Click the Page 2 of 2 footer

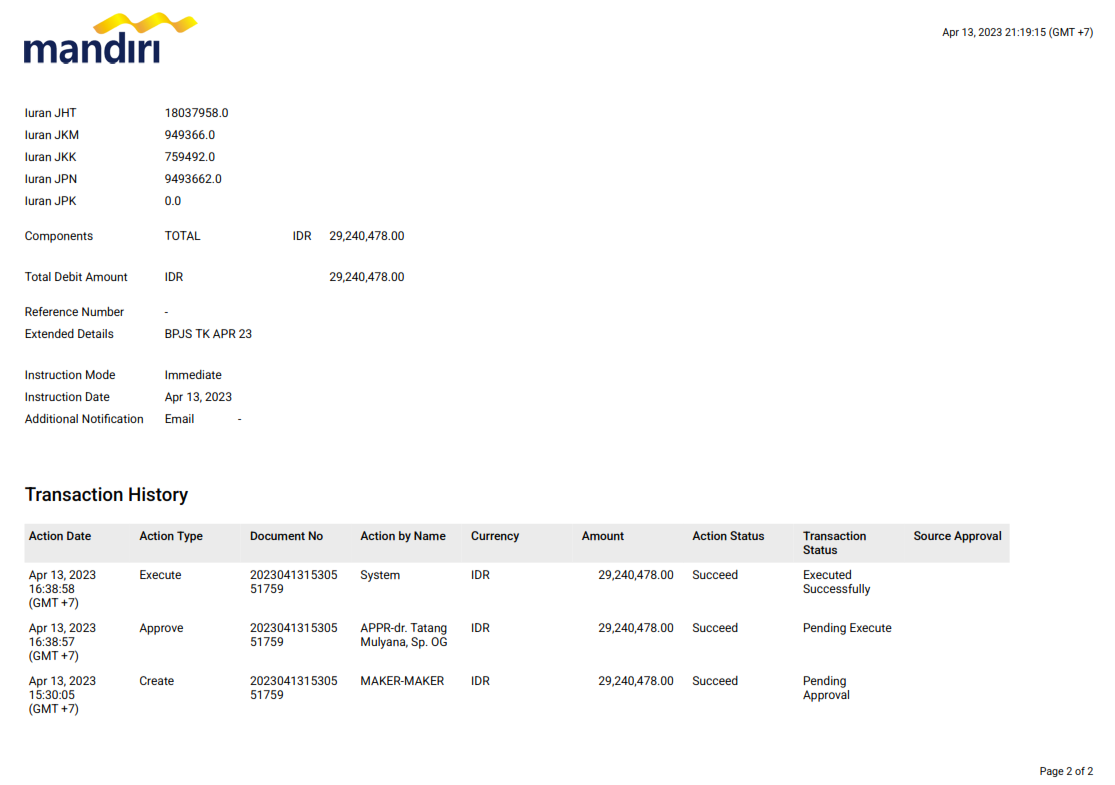tap(1066, 772)
